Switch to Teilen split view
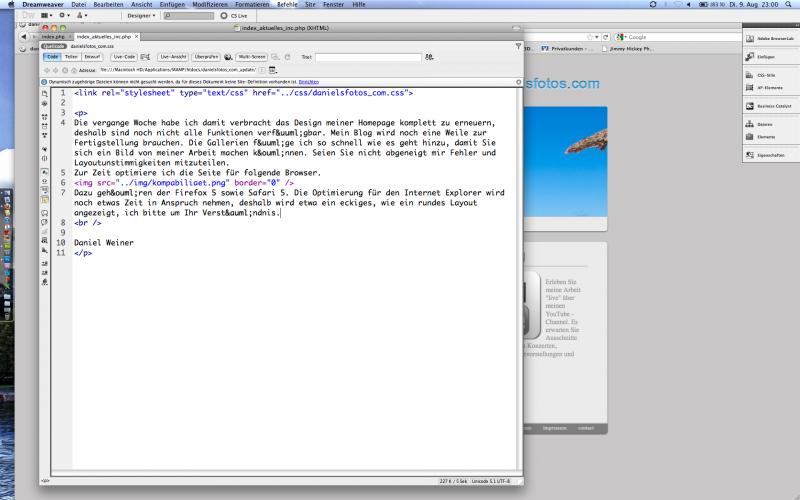 coord(71,57)
